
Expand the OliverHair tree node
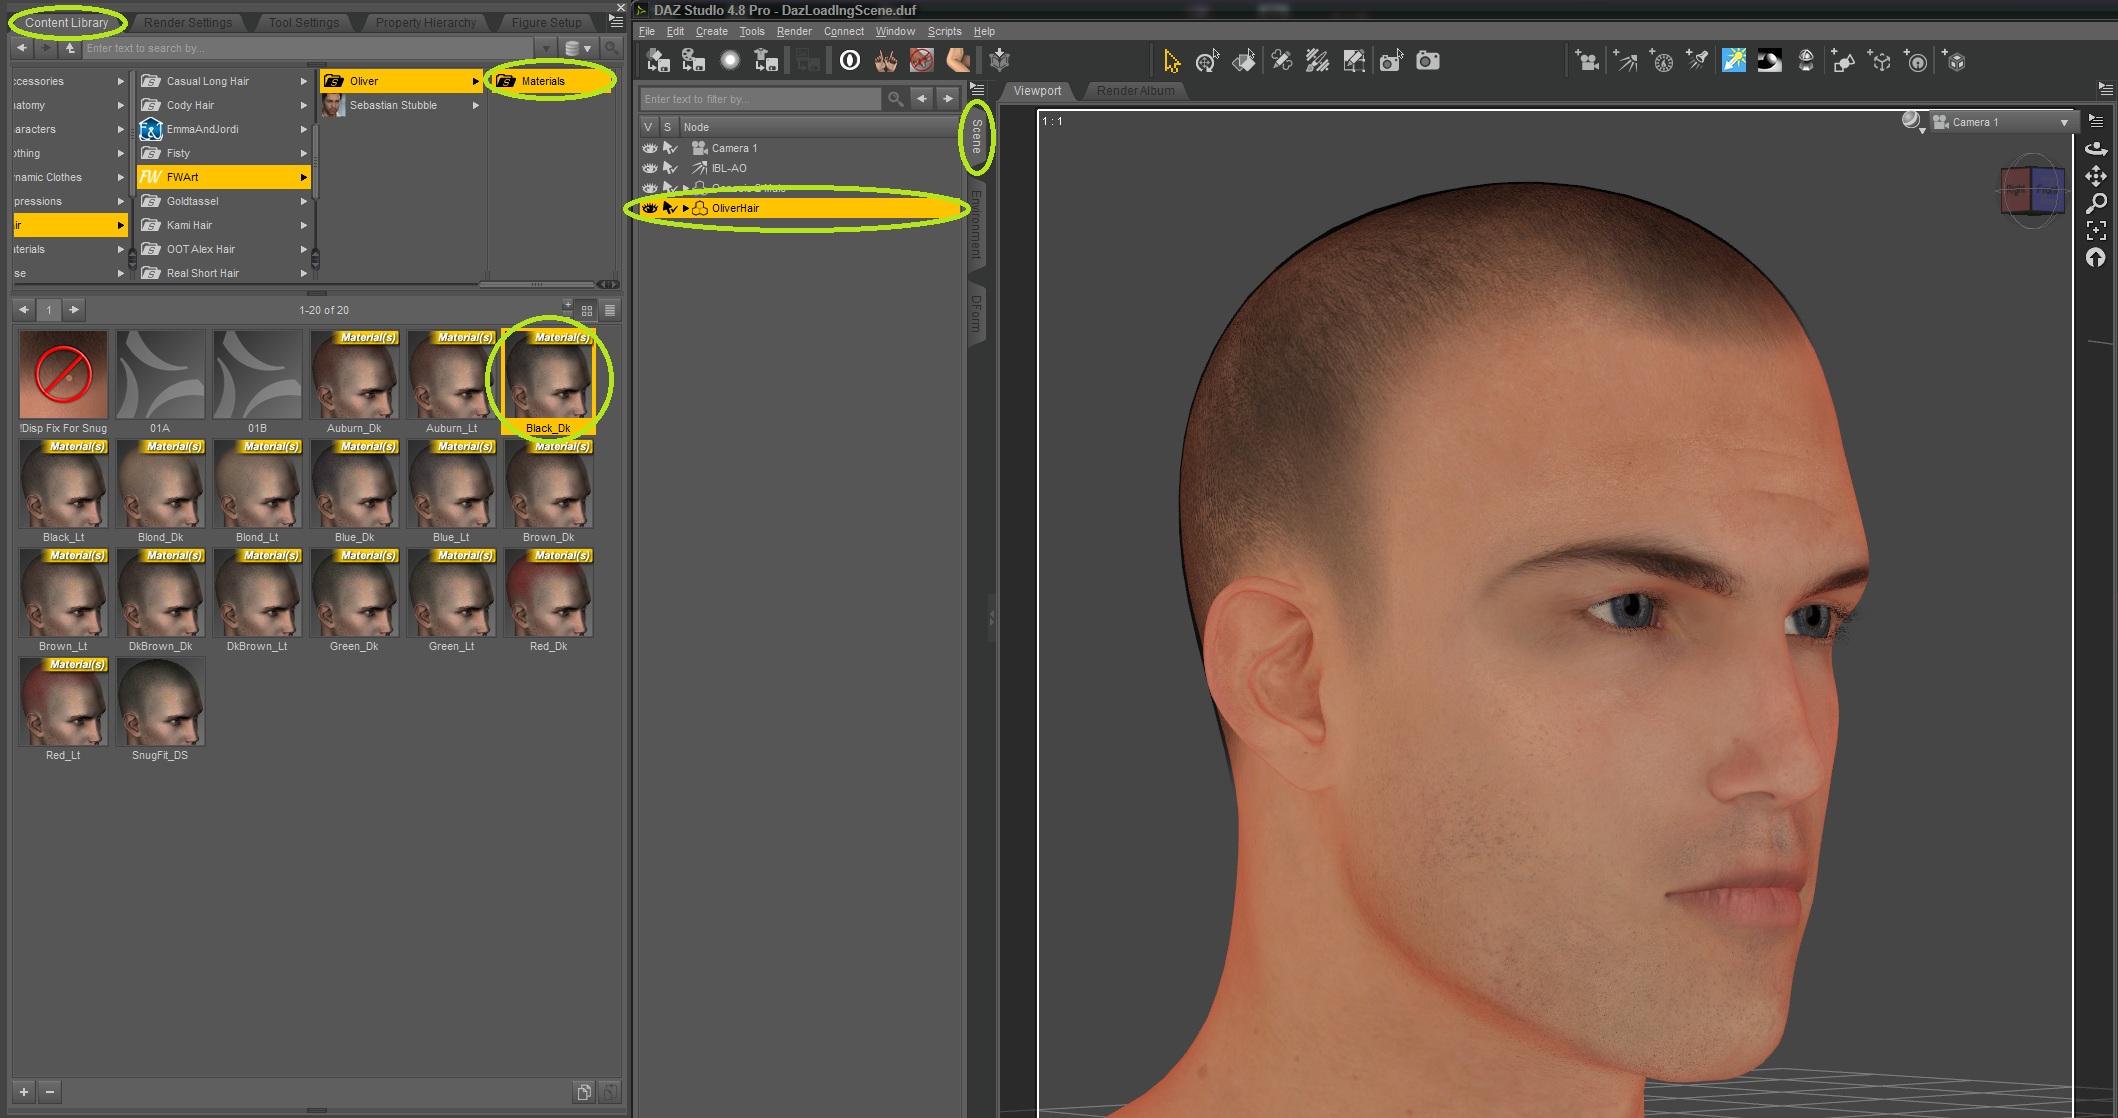click(x=686, y=208)
